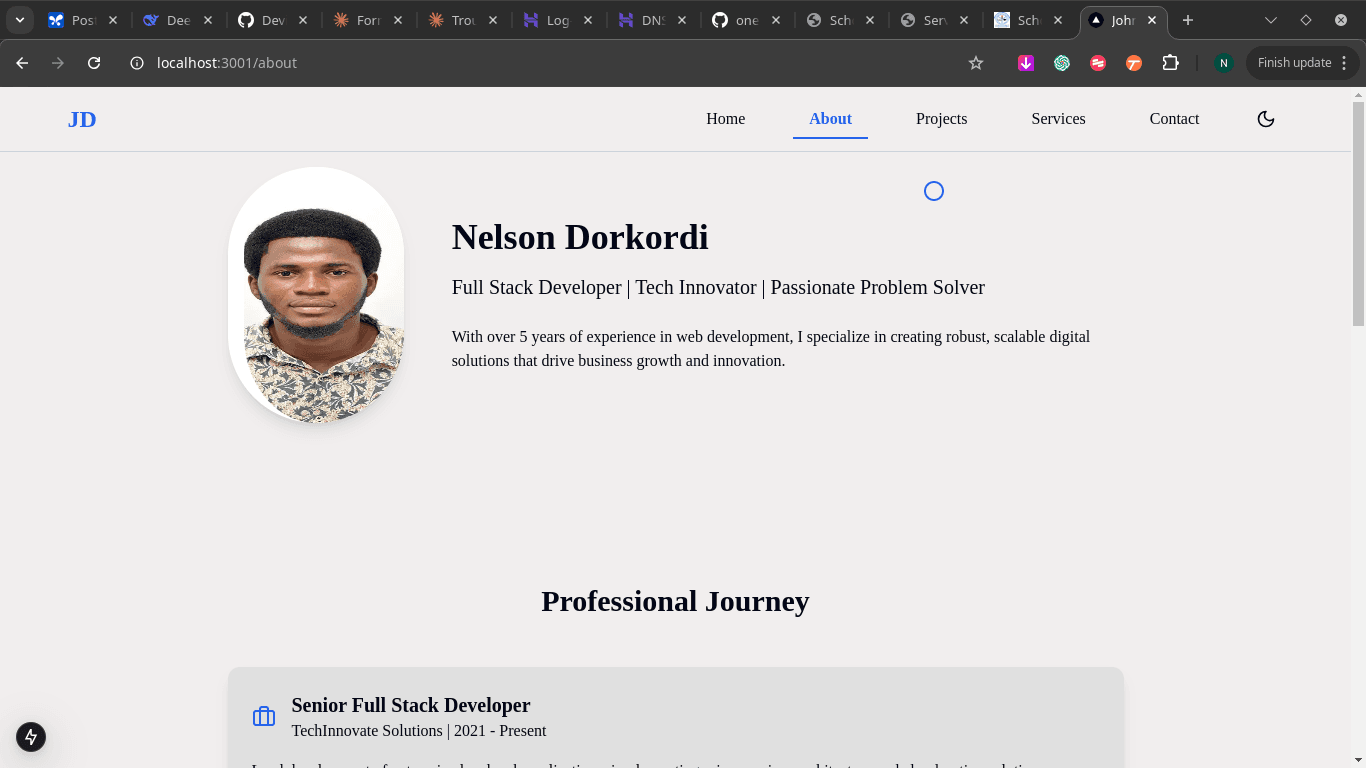Open the Projects nav link
Viewport: 1366px width, 768px height.
[x=941, y=119]
